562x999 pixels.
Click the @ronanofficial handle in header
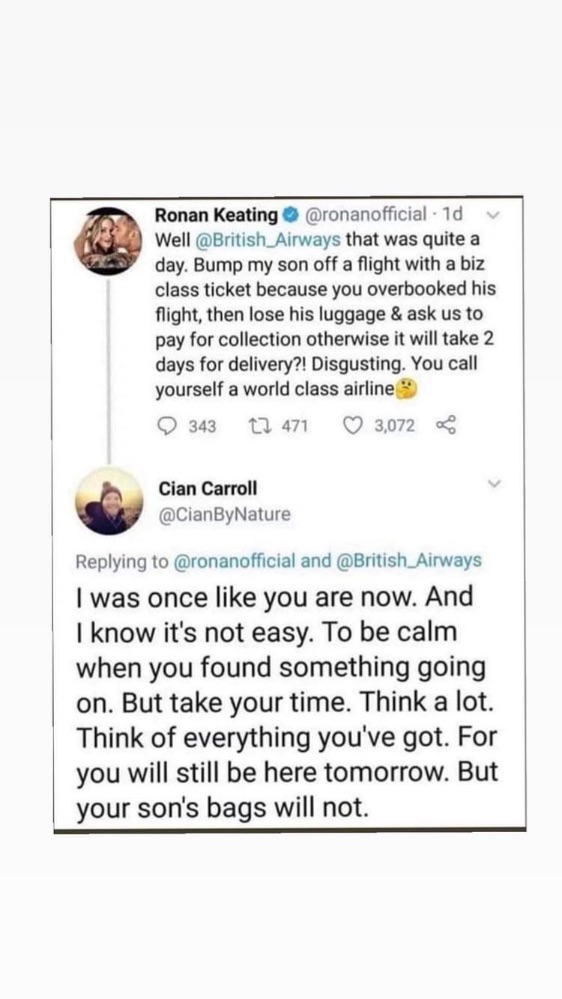point(368,215)
